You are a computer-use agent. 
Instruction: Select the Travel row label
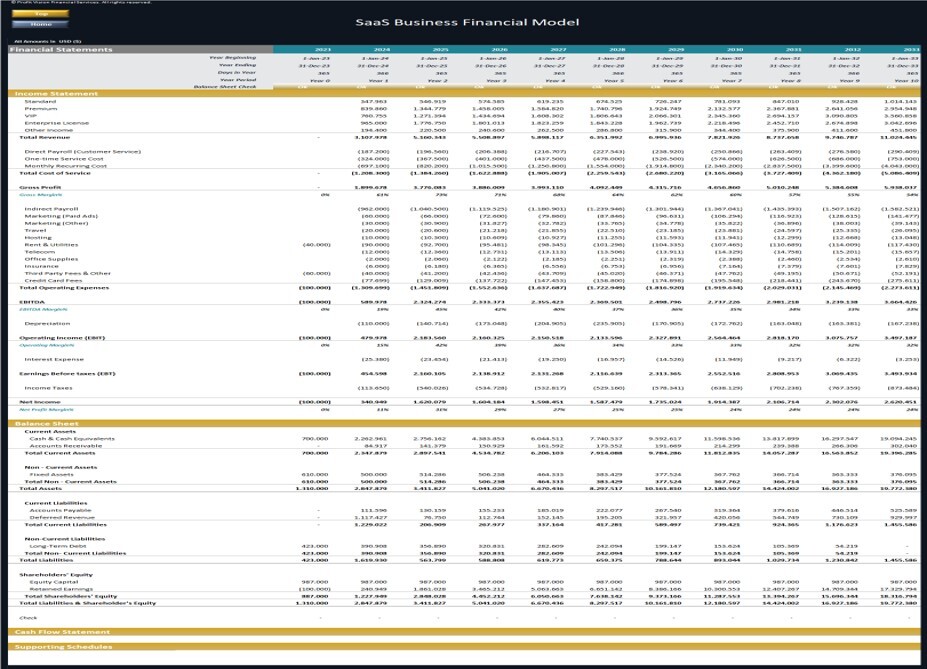(35, 230)
